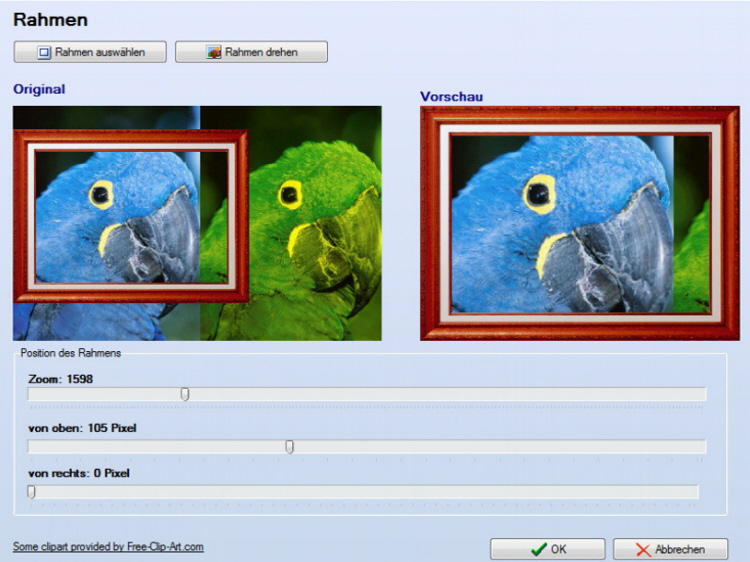The width and height of the screenshot is (750, 562).
Task: Click the frame icon on Rahmen auswählen
Action: [x=44, y=52]
